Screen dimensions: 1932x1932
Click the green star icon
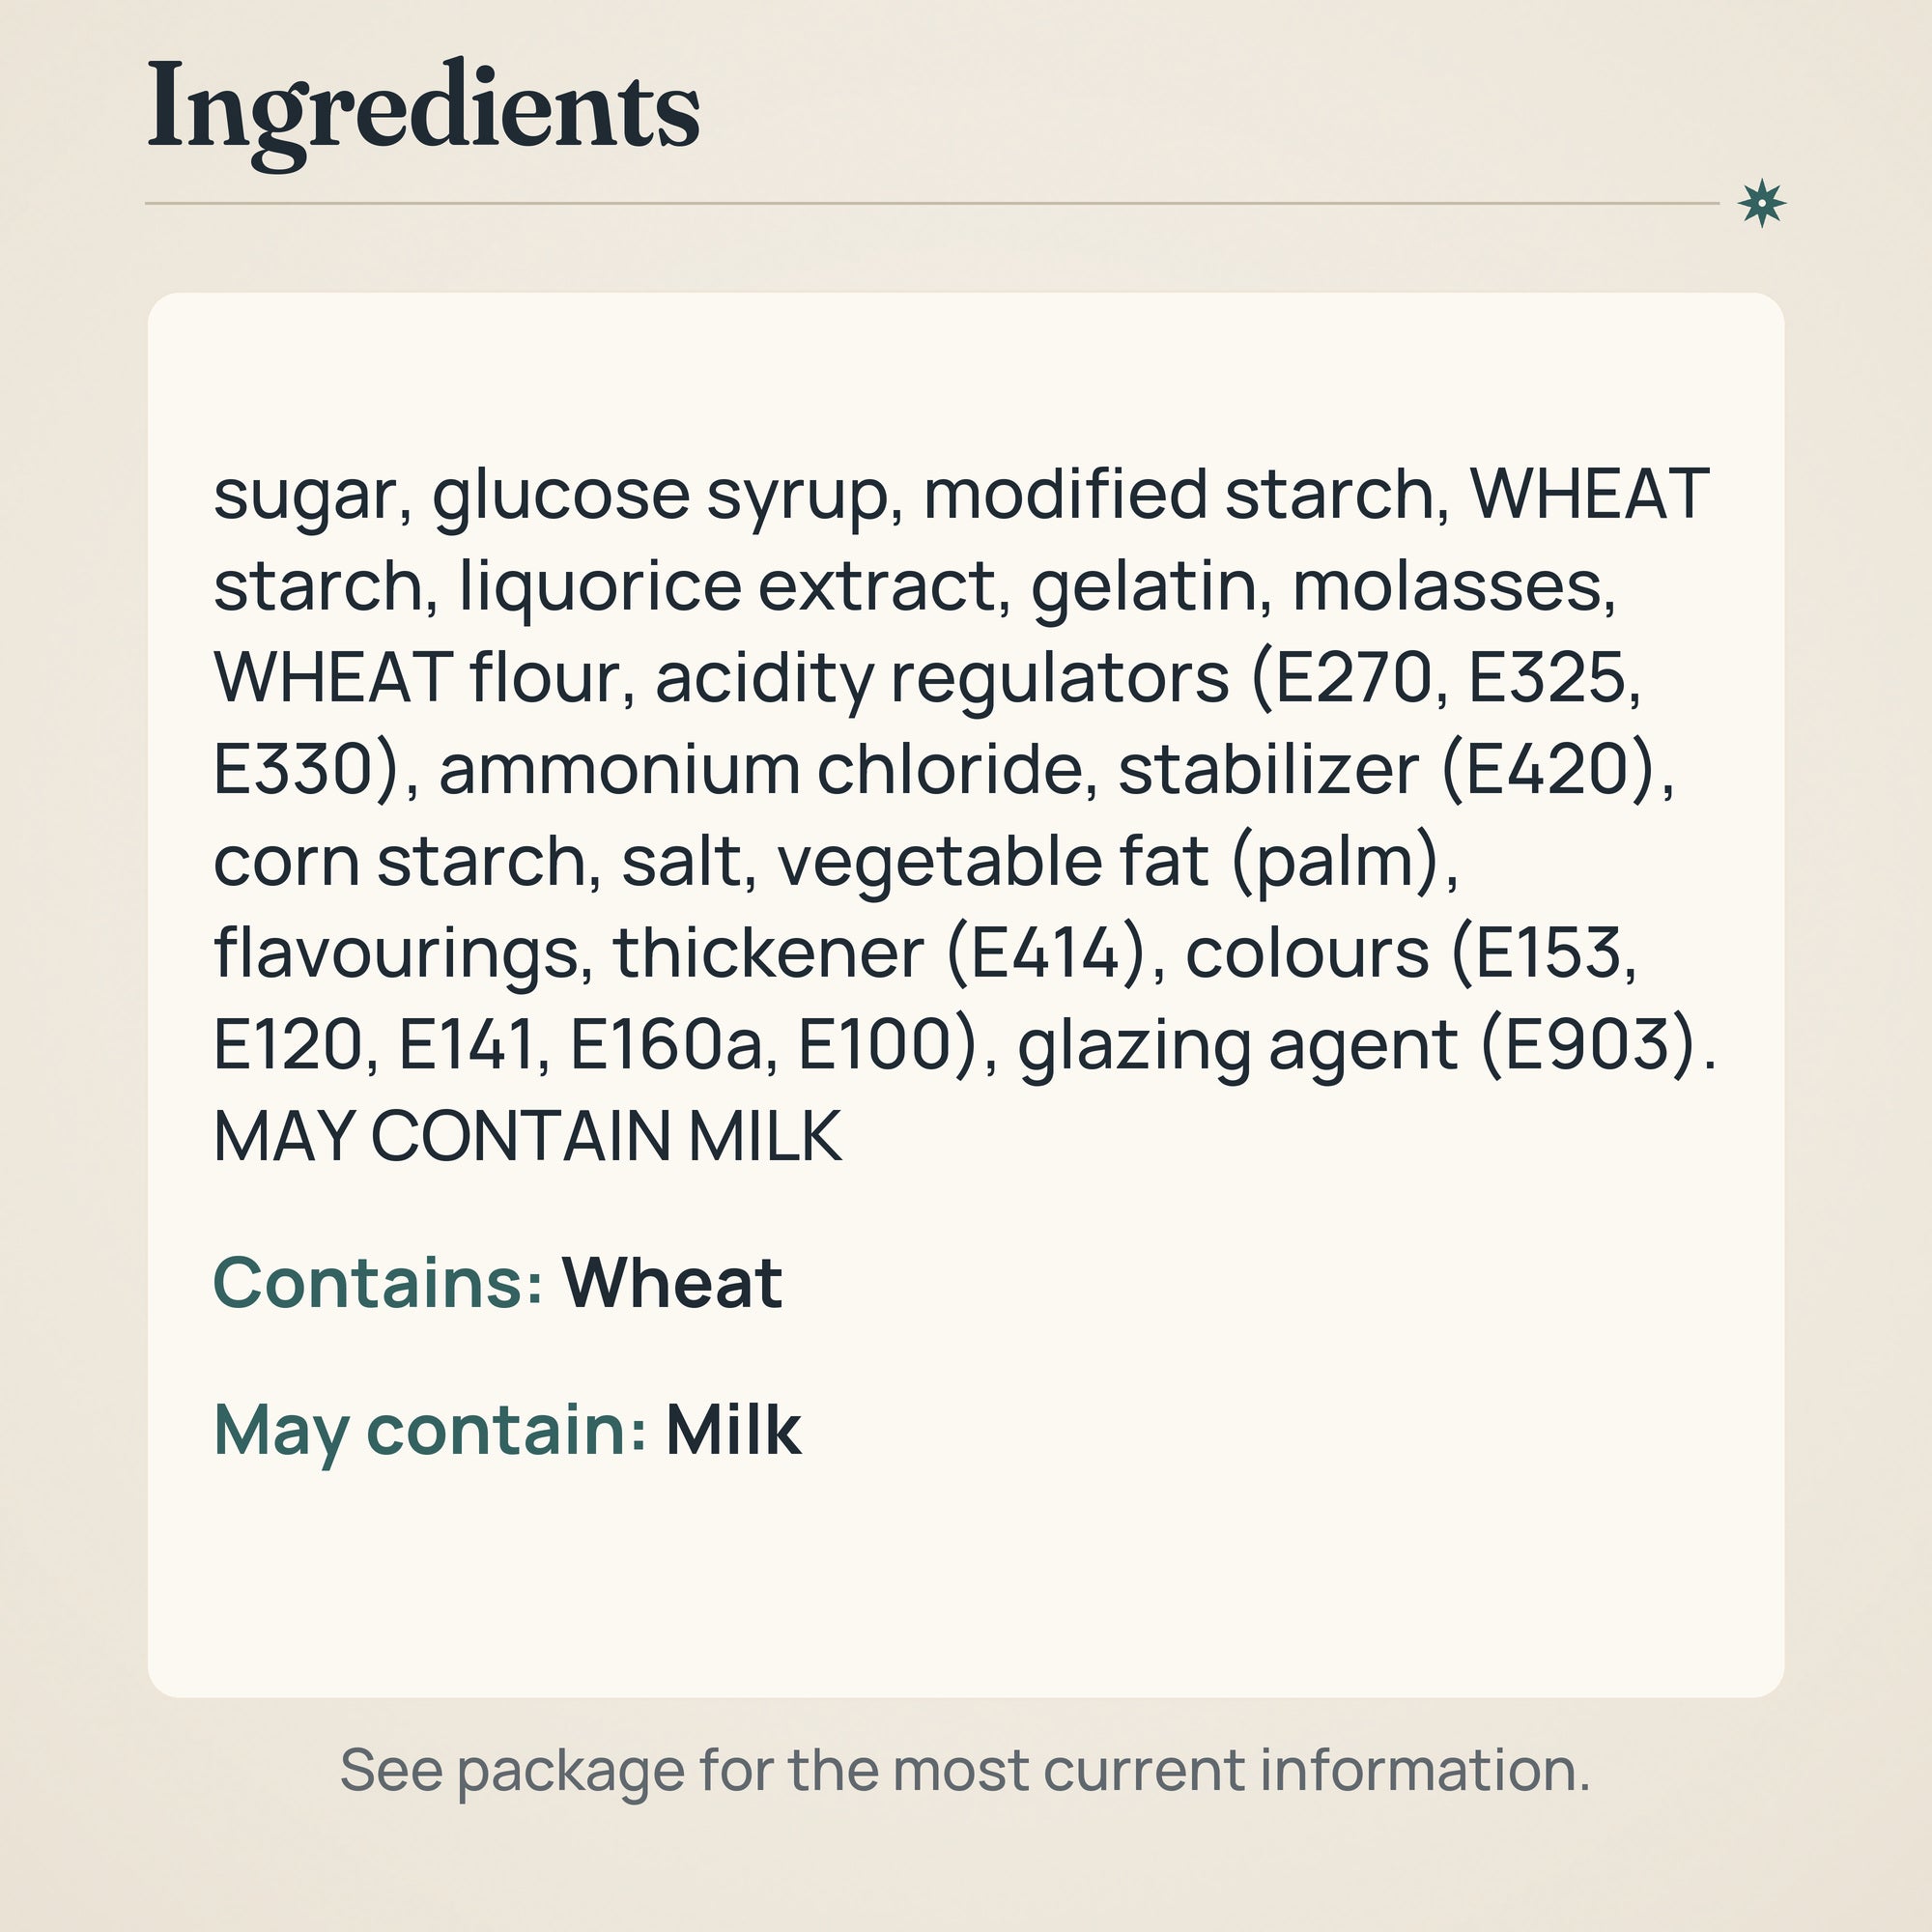[x=1761, y=203]
